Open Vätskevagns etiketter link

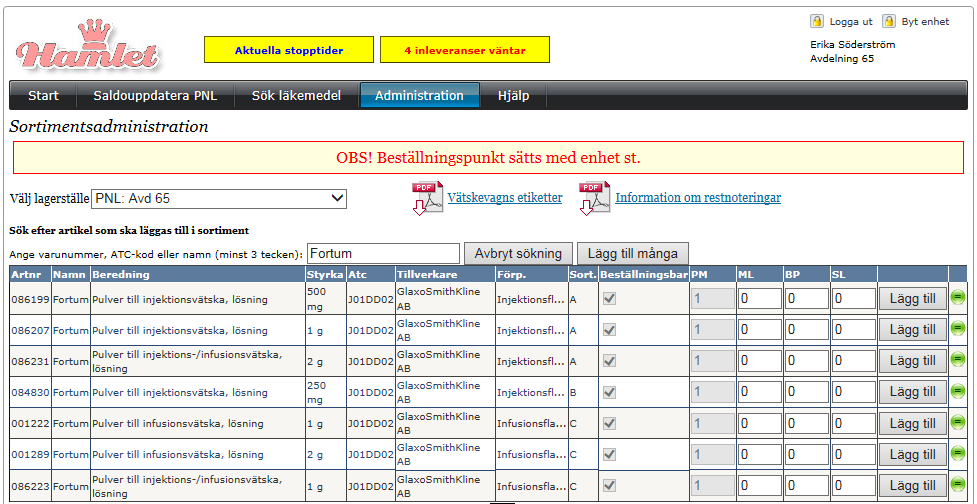pos(505,198)
